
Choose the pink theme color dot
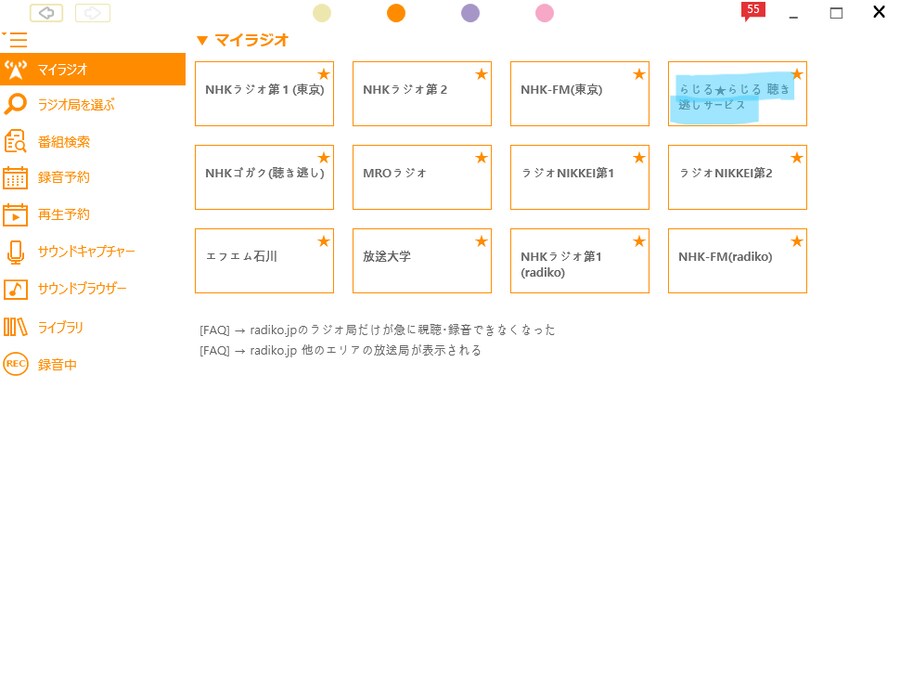tap(544, 13)
